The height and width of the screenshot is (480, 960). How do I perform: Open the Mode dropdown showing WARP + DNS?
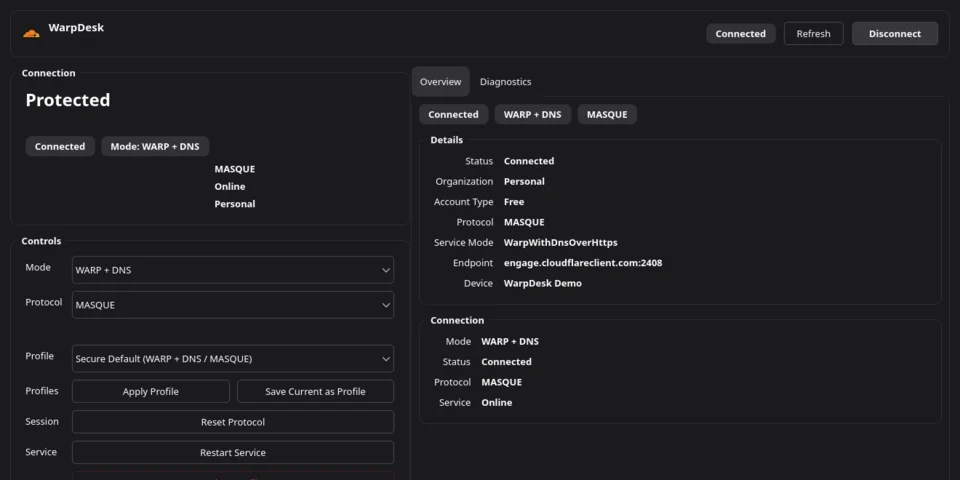tap(233, 270)
